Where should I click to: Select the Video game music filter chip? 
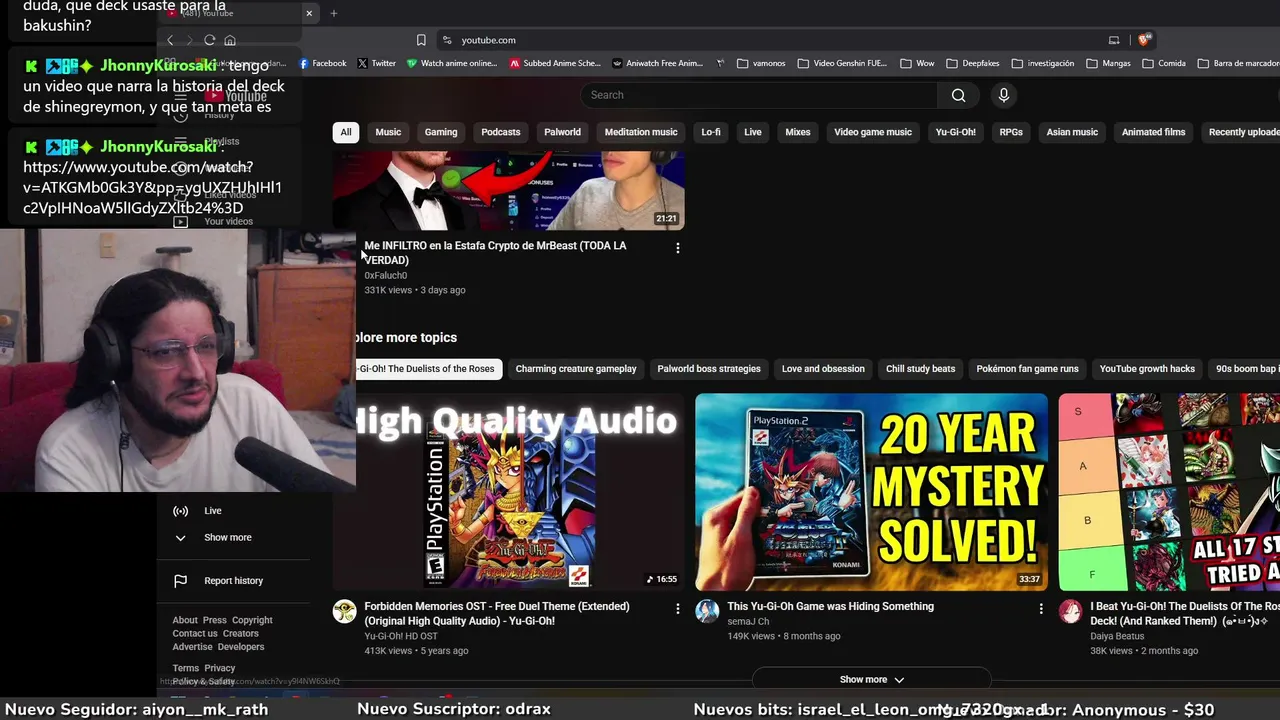(873, 132)
